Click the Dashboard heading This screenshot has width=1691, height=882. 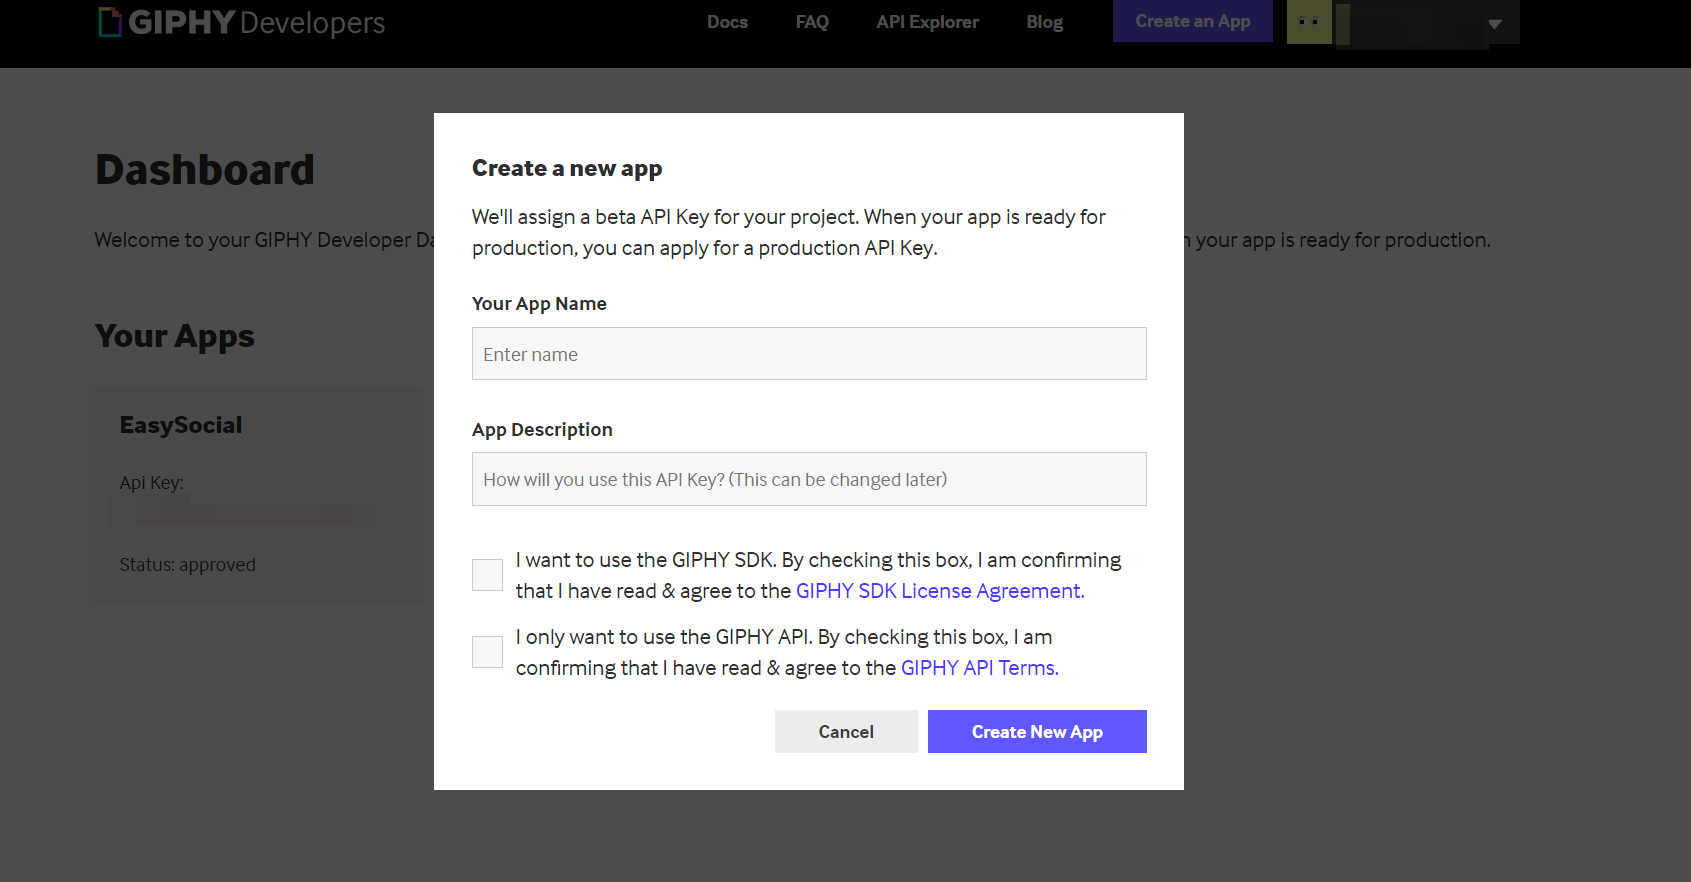(205, 170)
